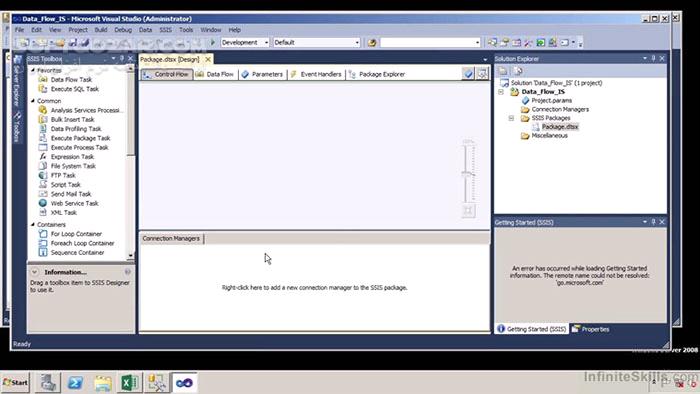
Task: Select the Script Task icon
Action: (x=43, y=184)
